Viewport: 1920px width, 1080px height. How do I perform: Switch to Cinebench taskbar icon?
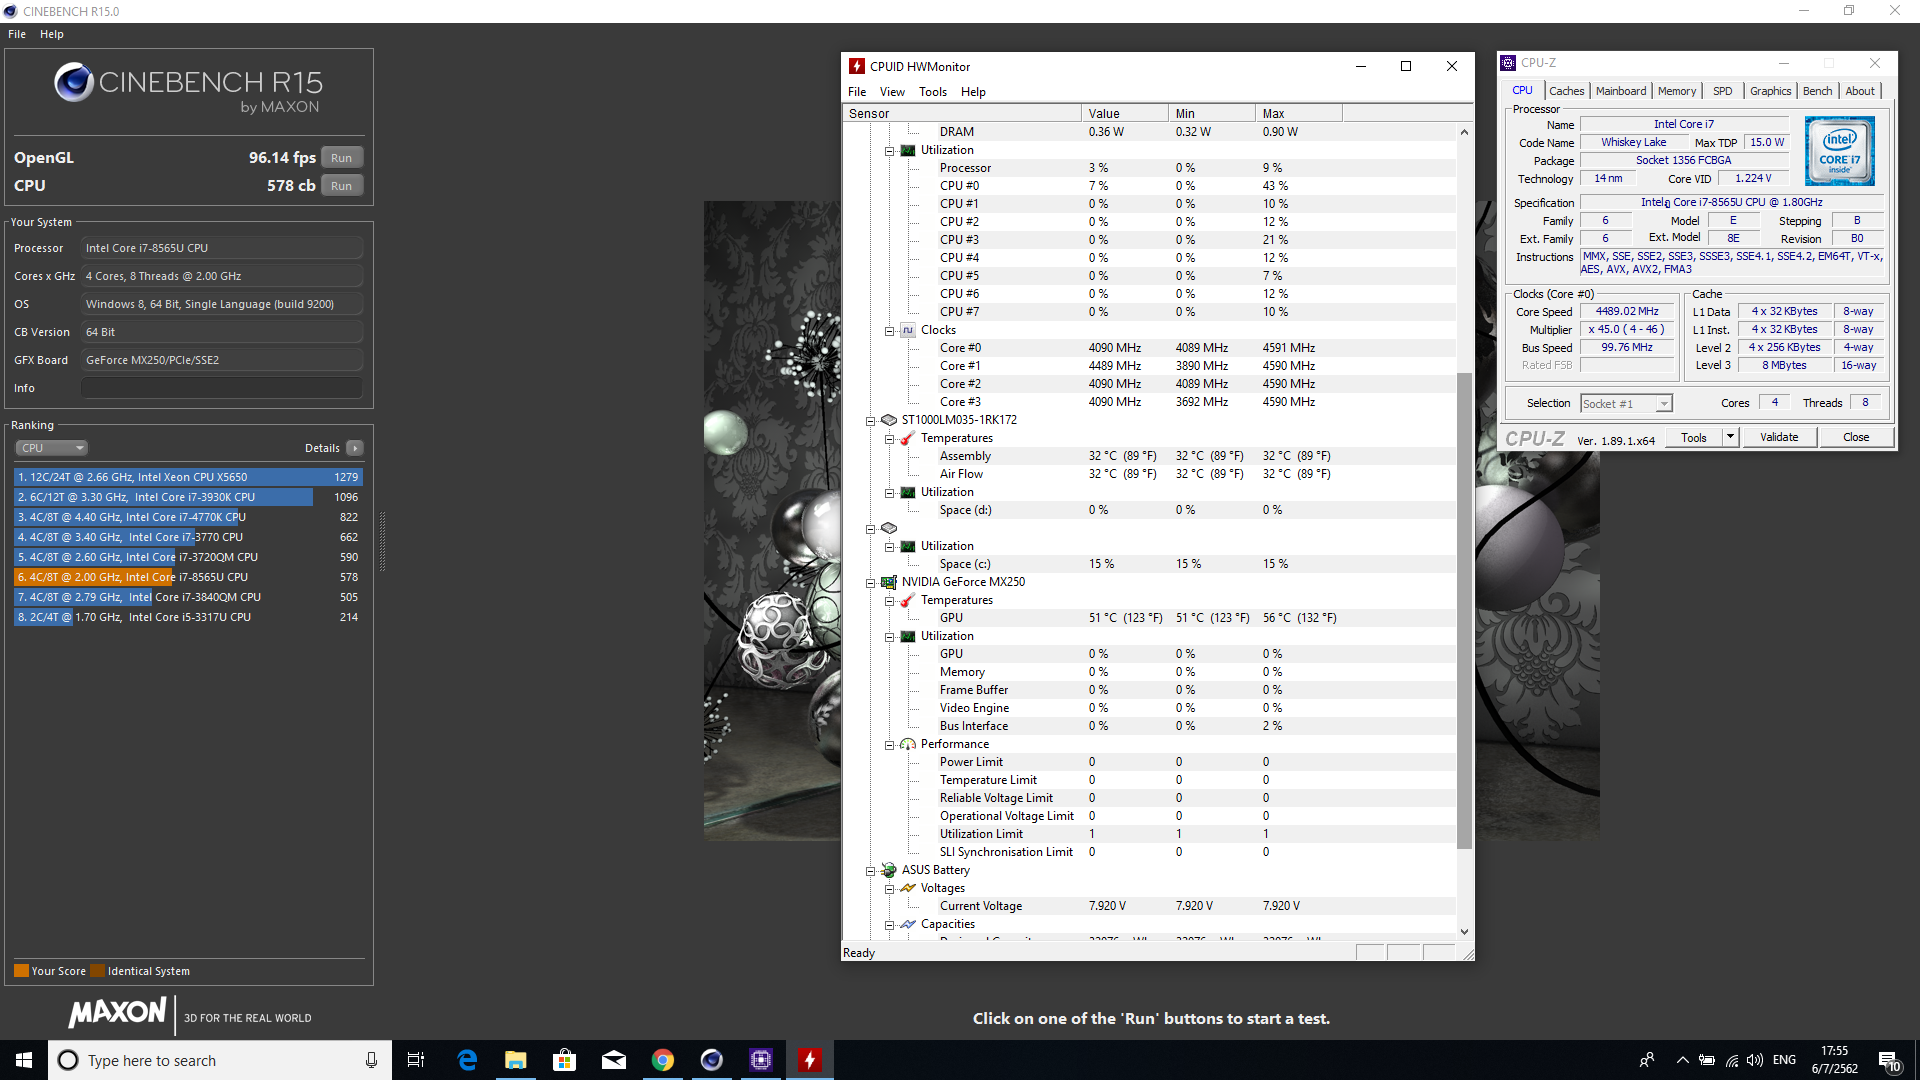click(x=711, y=1060)
